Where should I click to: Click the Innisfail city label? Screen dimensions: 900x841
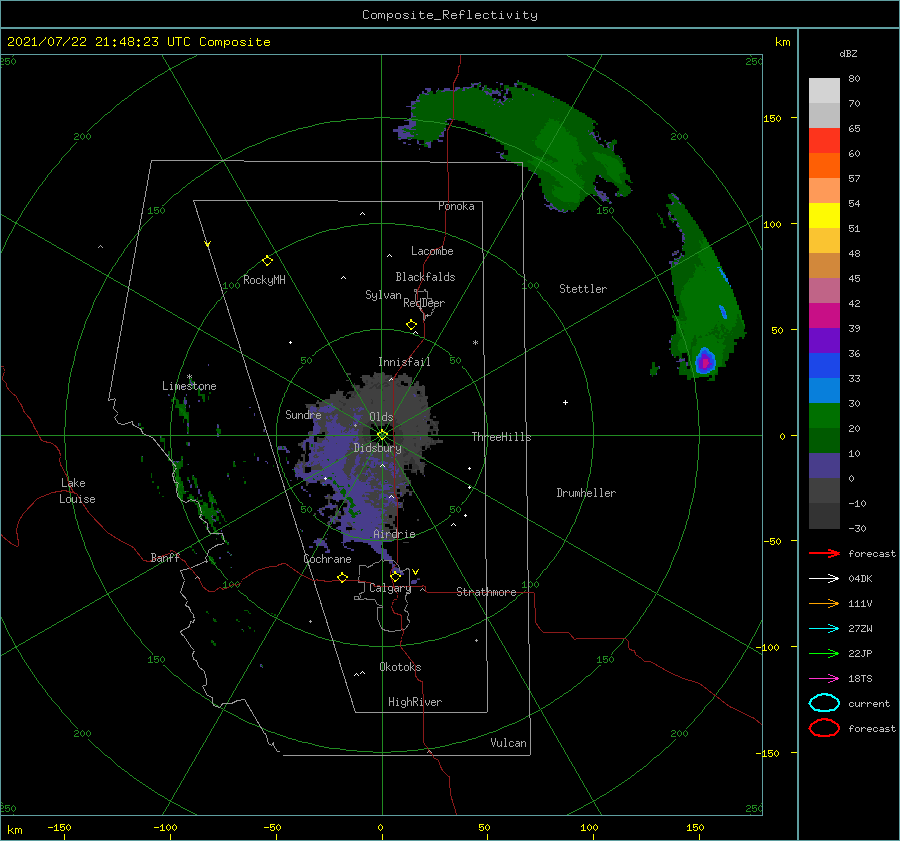(x=404, y=362)
